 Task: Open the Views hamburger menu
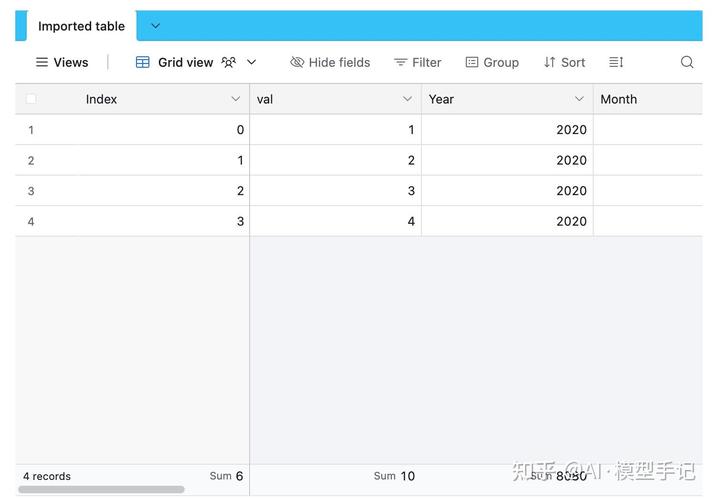point(42,62)
